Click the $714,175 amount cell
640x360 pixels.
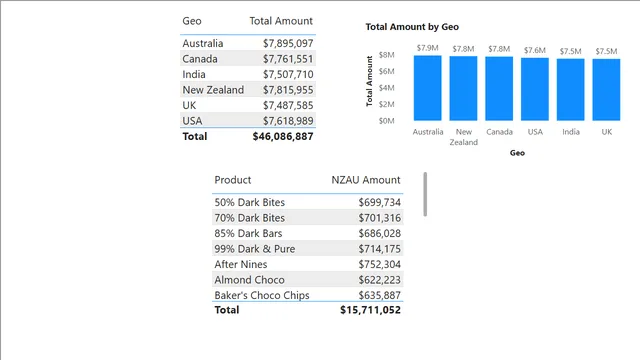pos(380,249)
